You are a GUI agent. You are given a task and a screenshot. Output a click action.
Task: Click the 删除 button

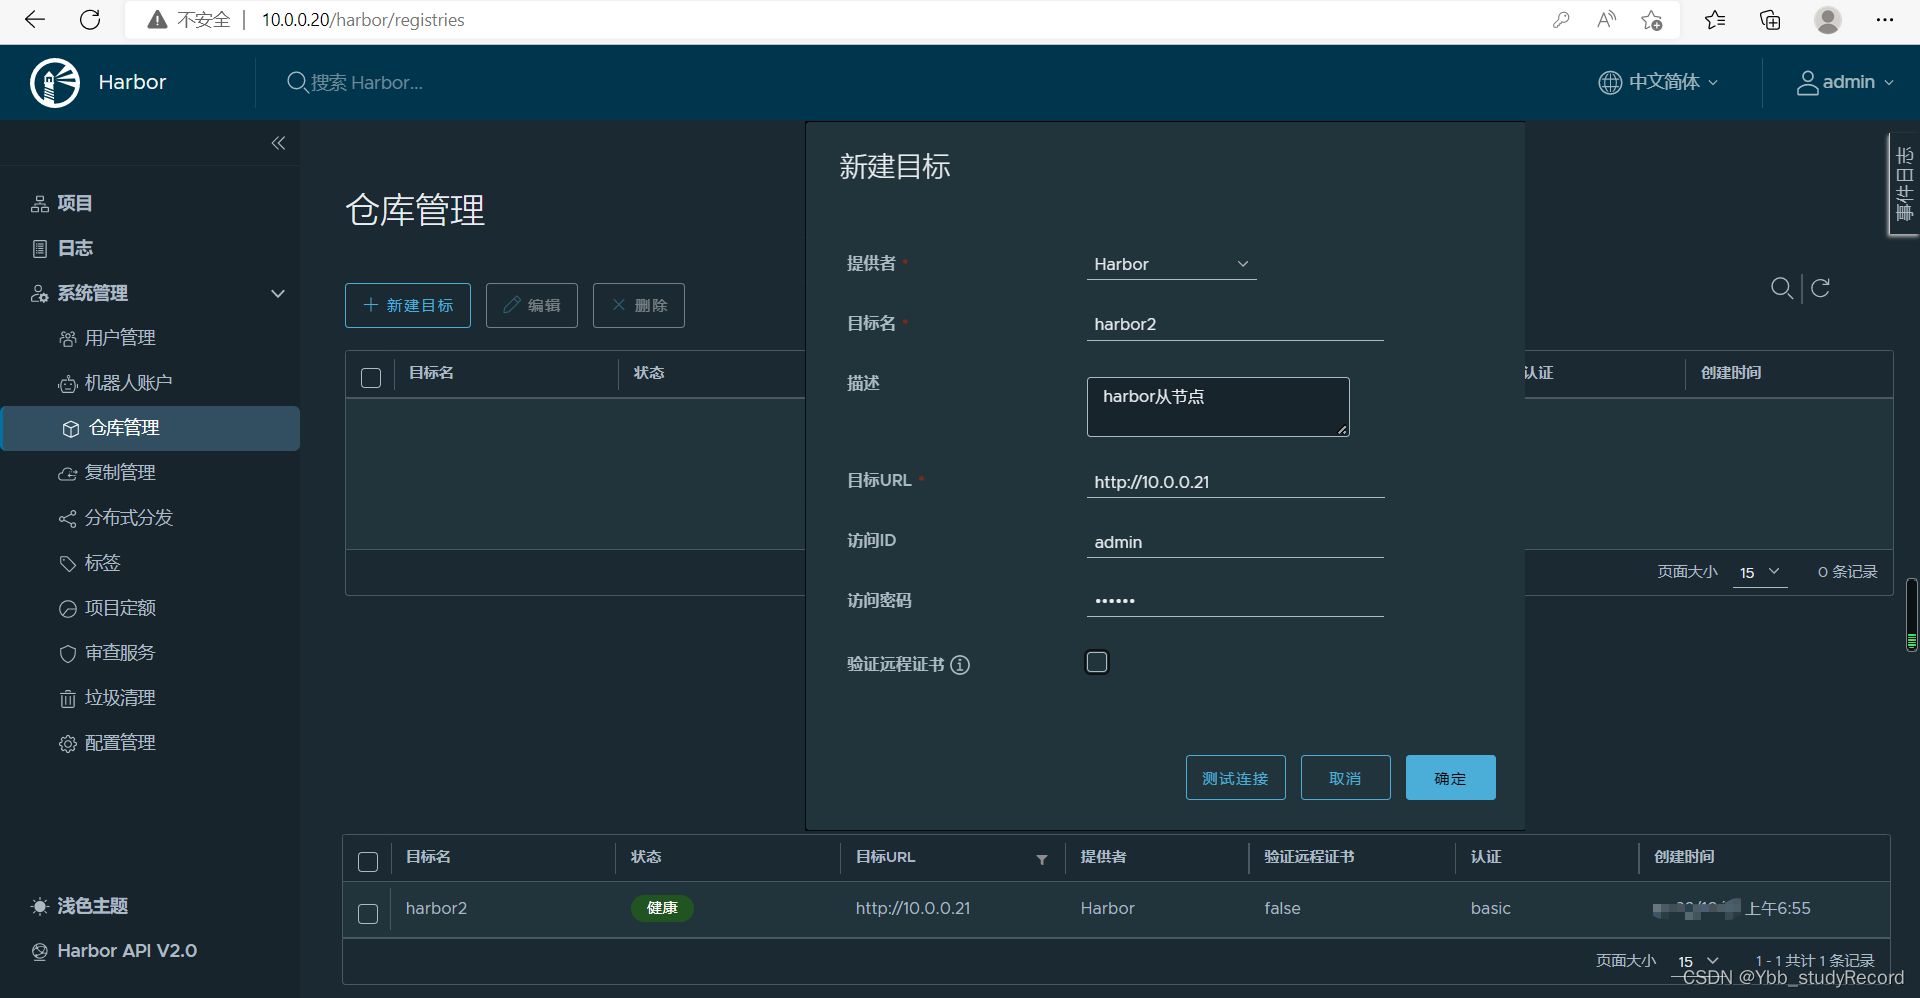639,305
